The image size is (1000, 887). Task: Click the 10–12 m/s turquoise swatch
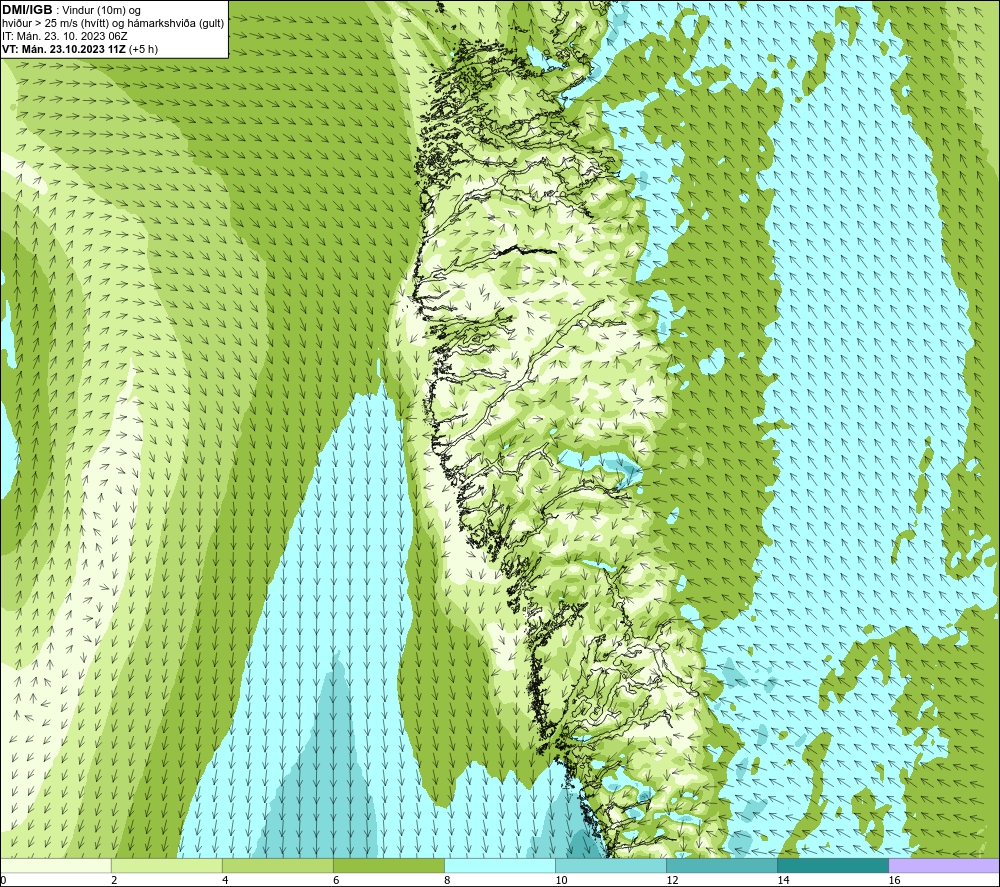[611, 865]
